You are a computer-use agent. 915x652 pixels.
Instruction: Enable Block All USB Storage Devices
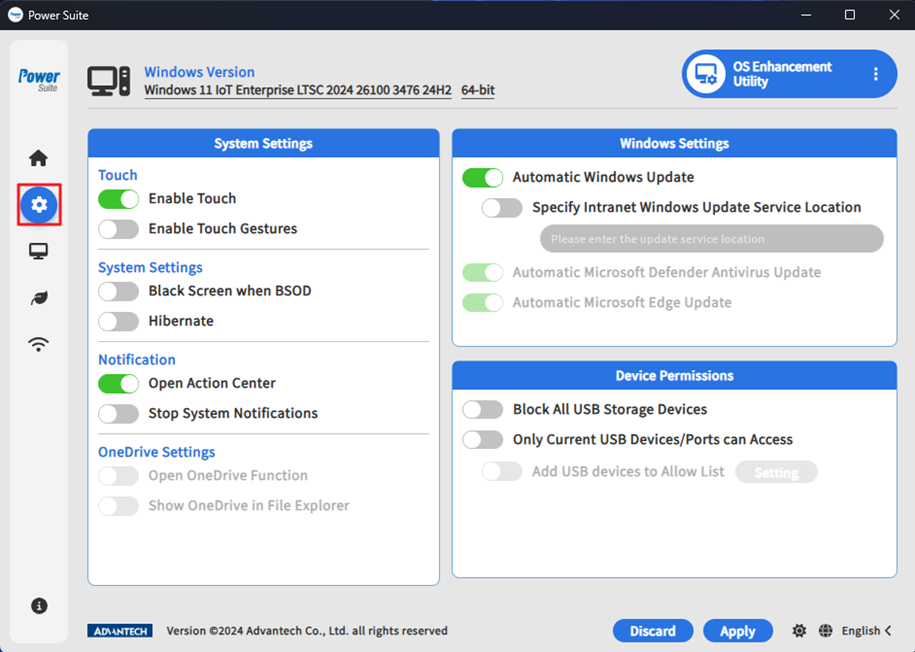482,409
